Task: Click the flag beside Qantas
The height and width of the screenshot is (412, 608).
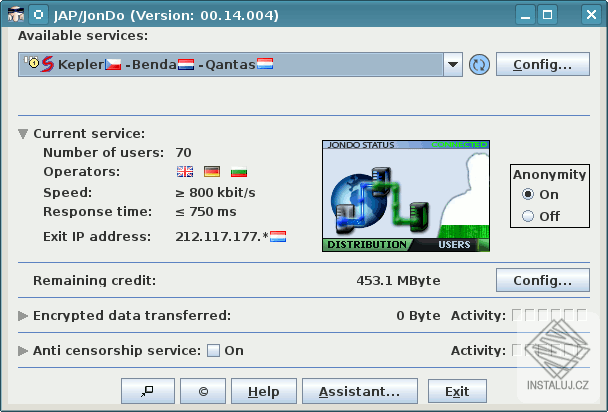Action: 265,64
